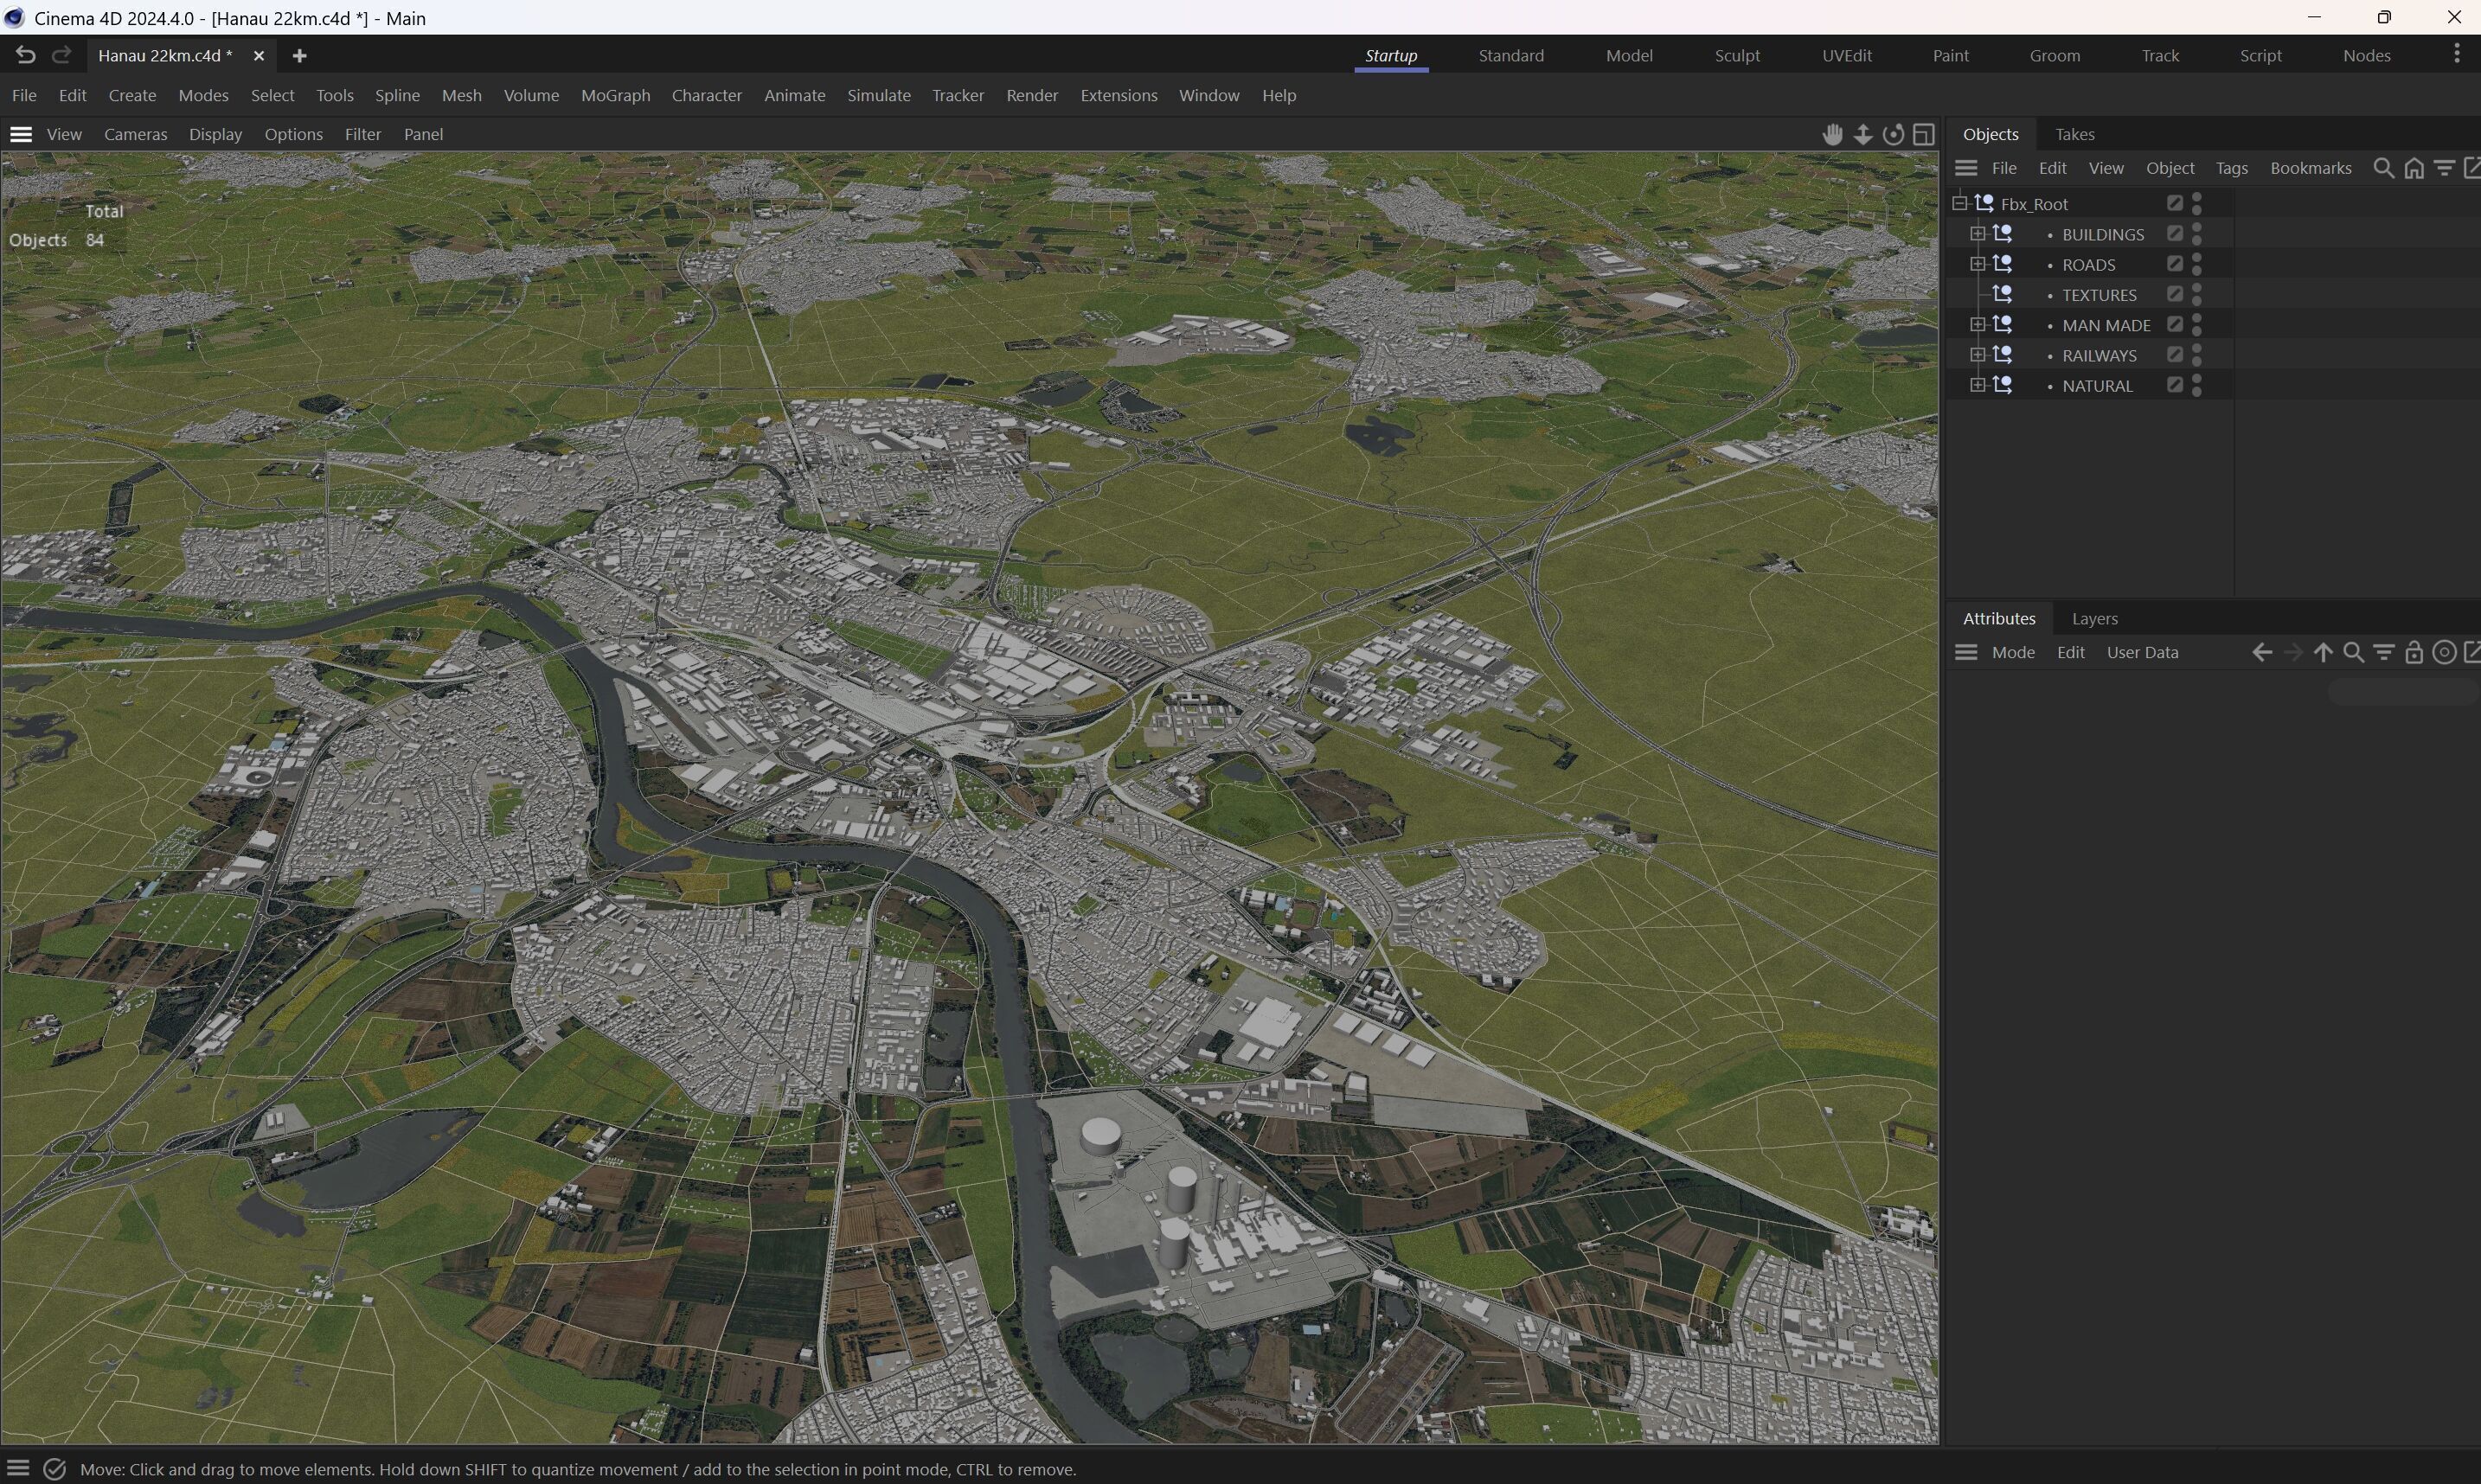Click the BUILDINGS layer edit box

click(x=2174, y=233)
